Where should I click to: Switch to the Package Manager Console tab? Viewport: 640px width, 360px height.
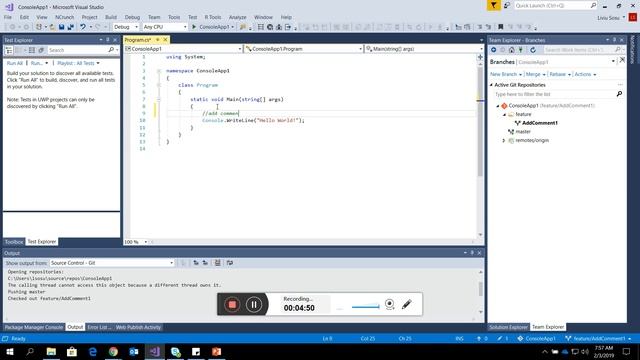click(34, 327)
